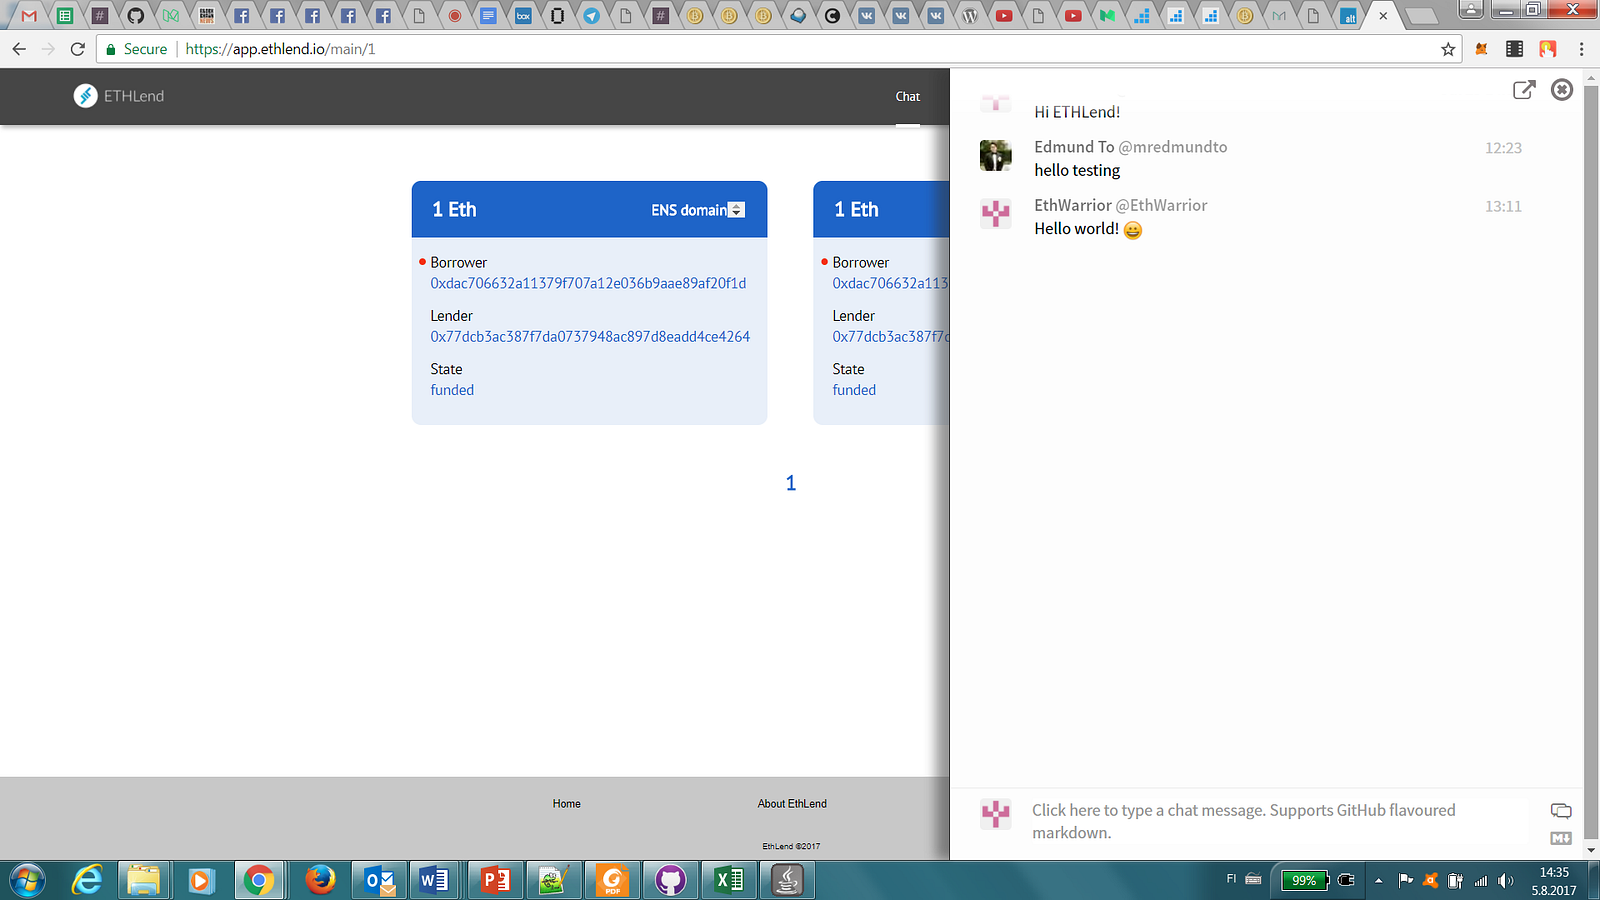Close the current browser tab
This screenshot has height=900, width=1600.
click(x=1383, y=16)
